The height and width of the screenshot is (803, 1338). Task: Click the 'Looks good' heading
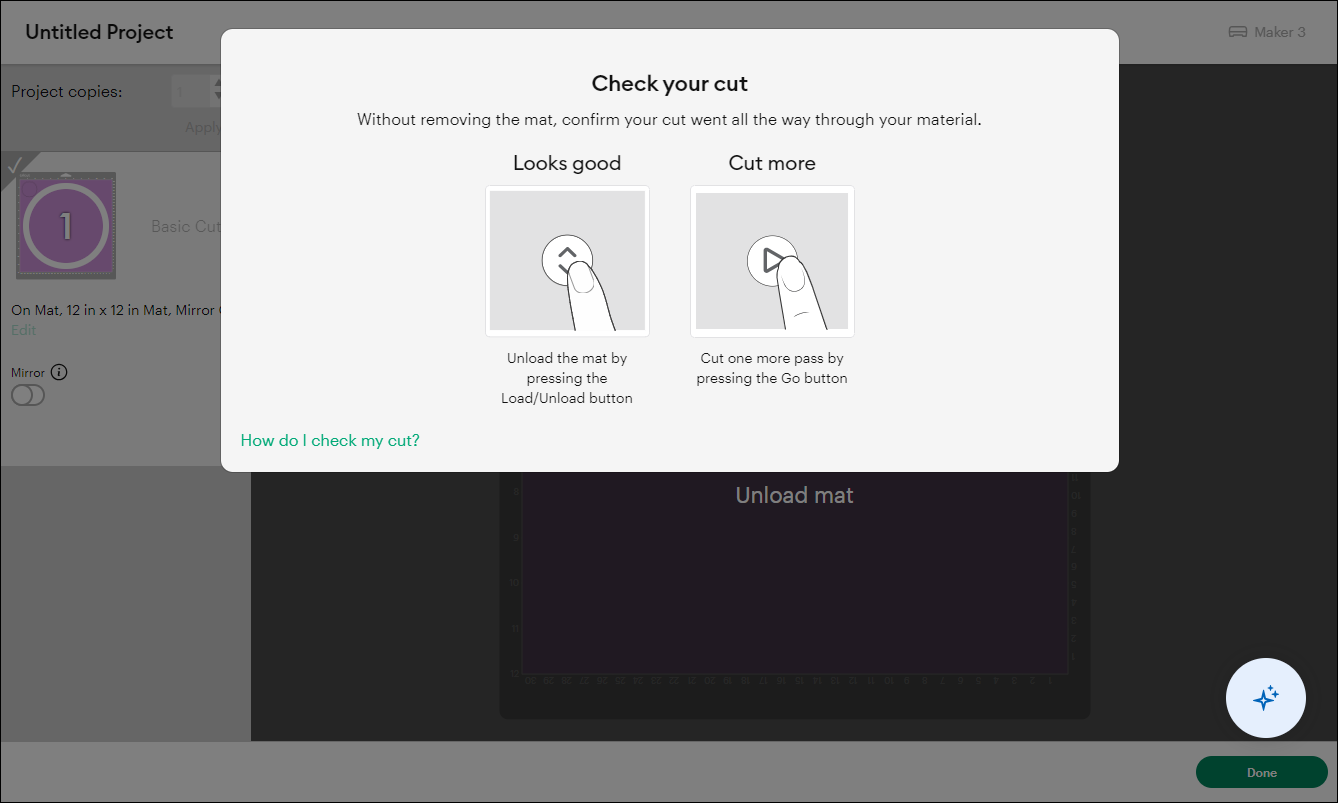pyautogui.click(x=567, y=163)
